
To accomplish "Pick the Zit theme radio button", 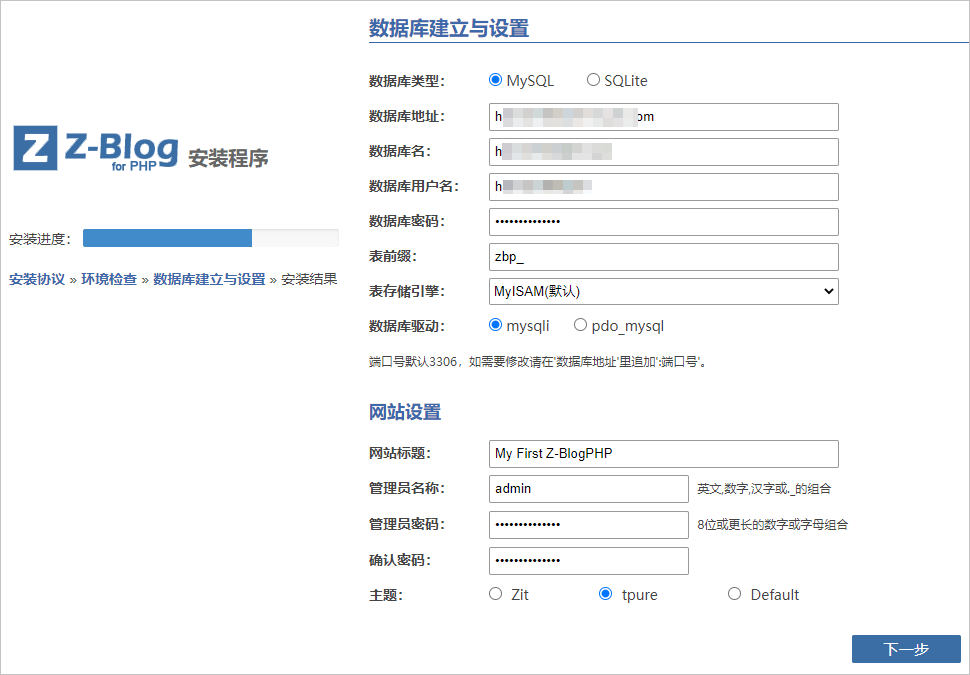I will [x=495, y=594].
